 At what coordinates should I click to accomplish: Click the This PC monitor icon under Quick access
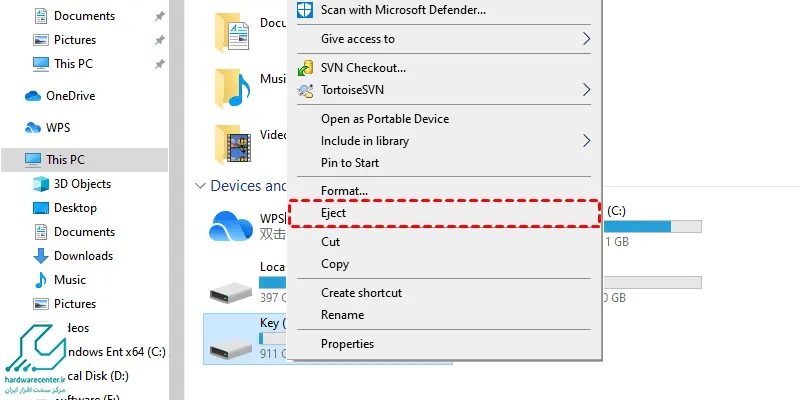tap(41, 64)
